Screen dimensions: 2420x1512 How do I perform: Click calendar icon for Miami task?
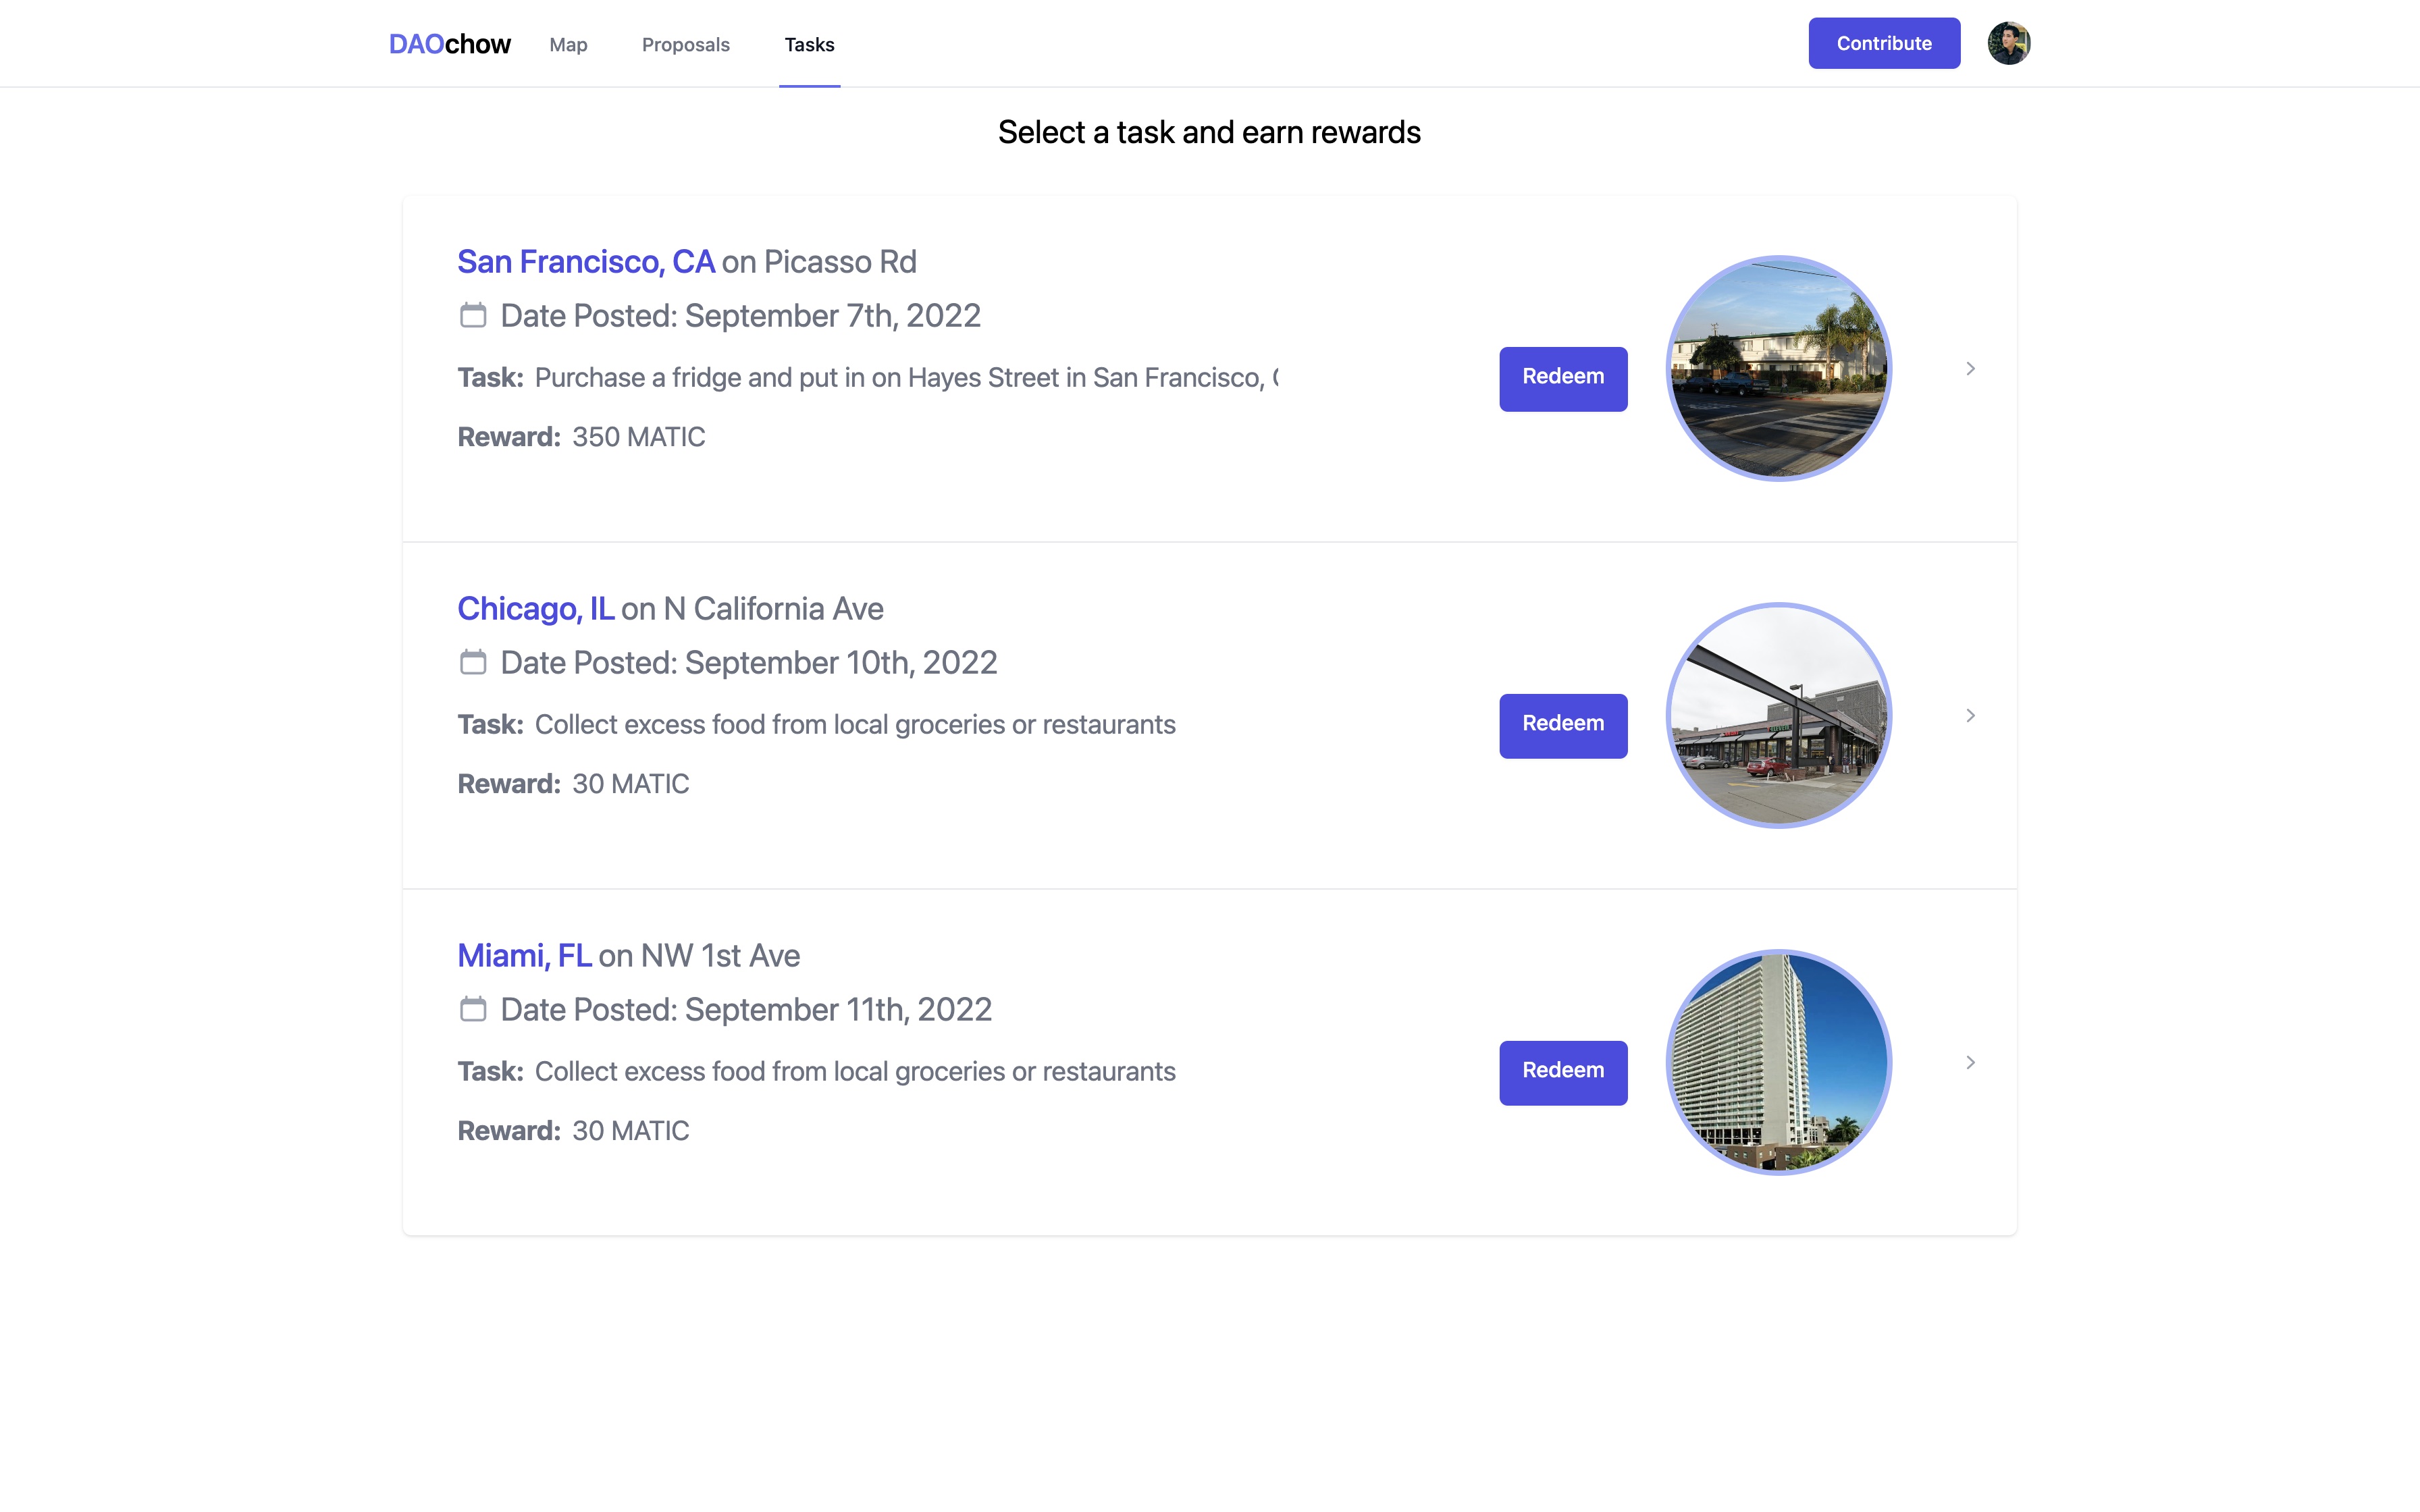473,1009
